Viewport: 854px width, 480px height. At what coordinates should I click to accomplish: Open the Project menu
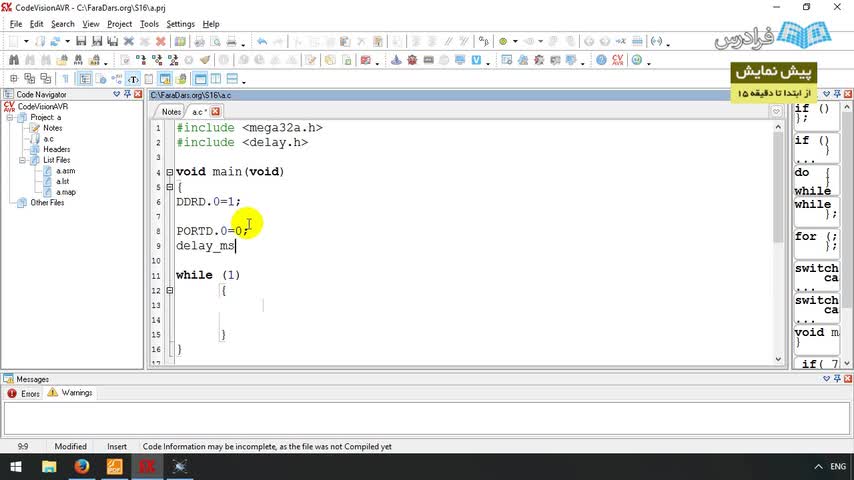pos(119,24)
